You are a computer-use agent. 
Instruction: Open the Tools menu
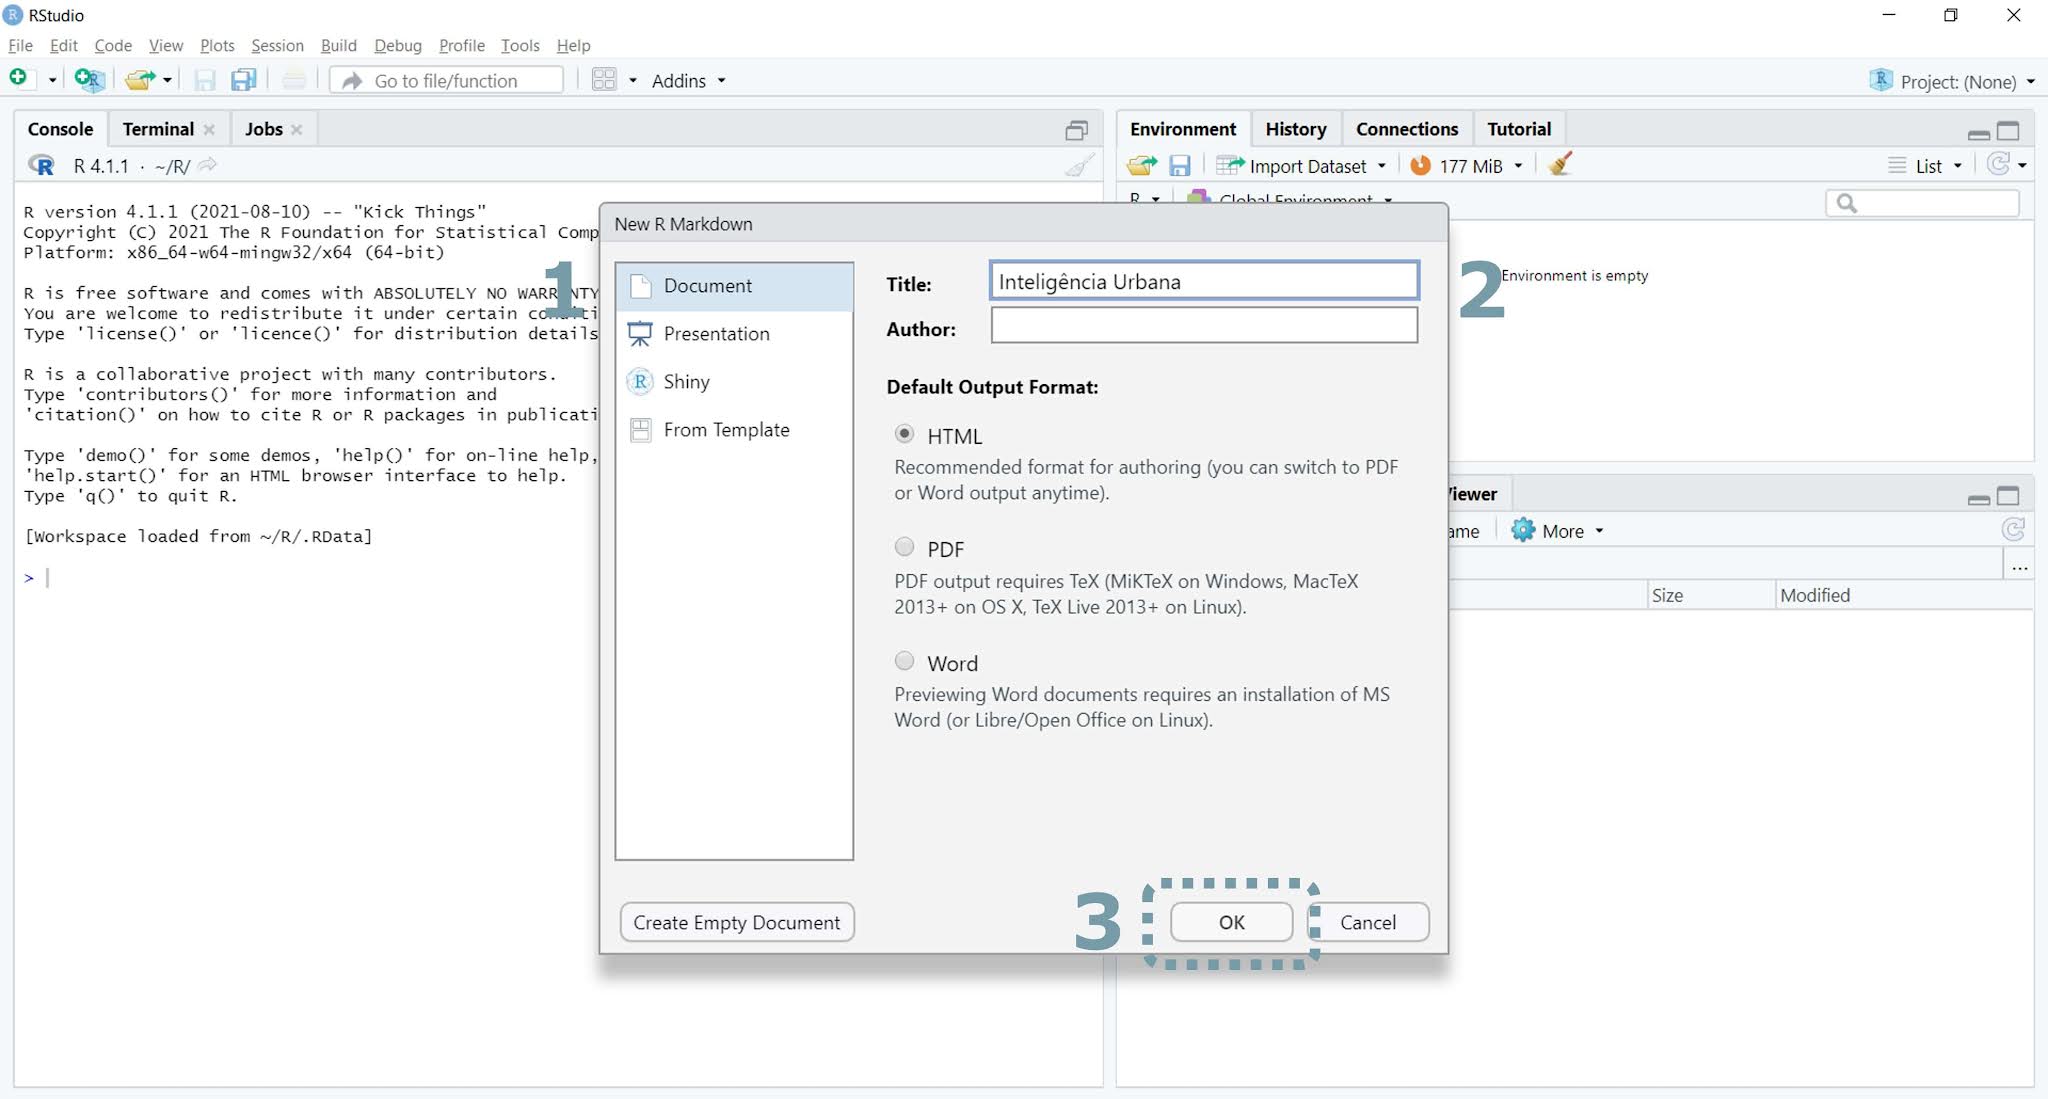(x=519, y=45)
